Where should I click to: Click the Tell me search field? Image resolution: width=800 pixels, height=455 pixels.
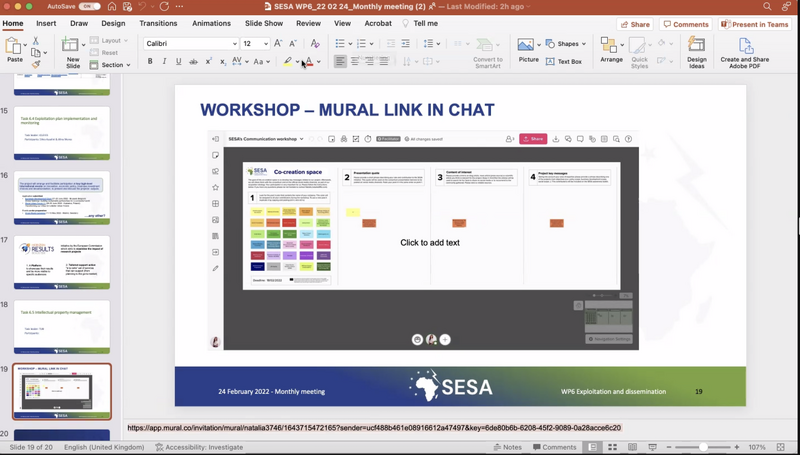(421, 23)
